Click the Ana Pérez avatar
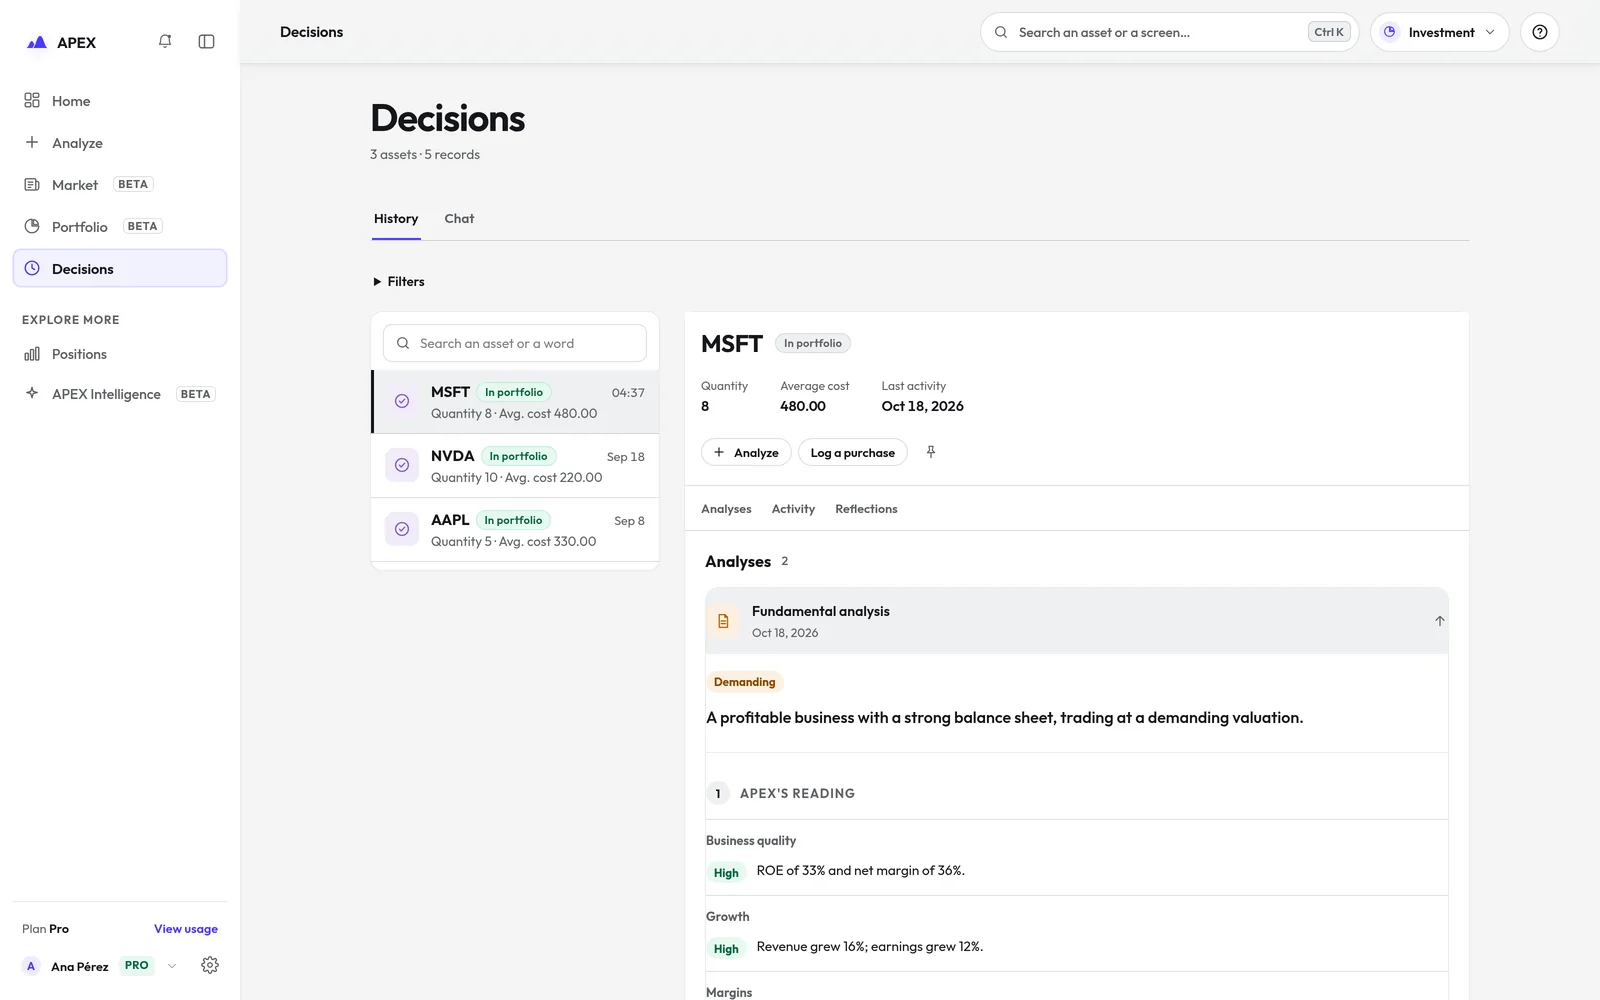 point(31,966)
